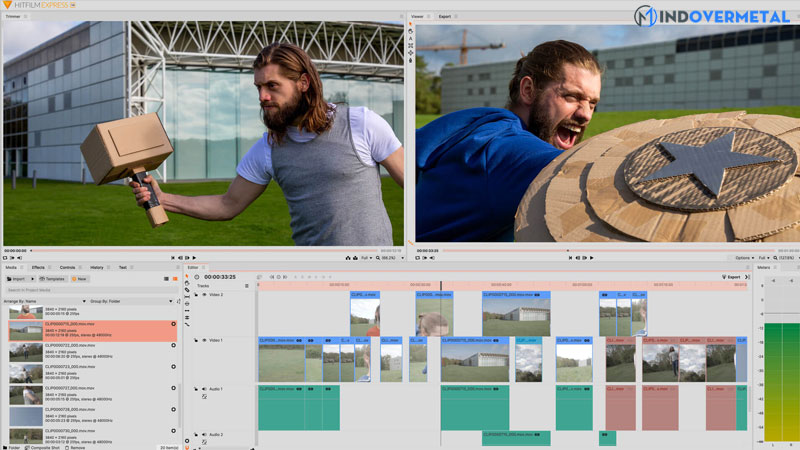
Task: Open the Export tab beside Viewer
Action: 446,17
